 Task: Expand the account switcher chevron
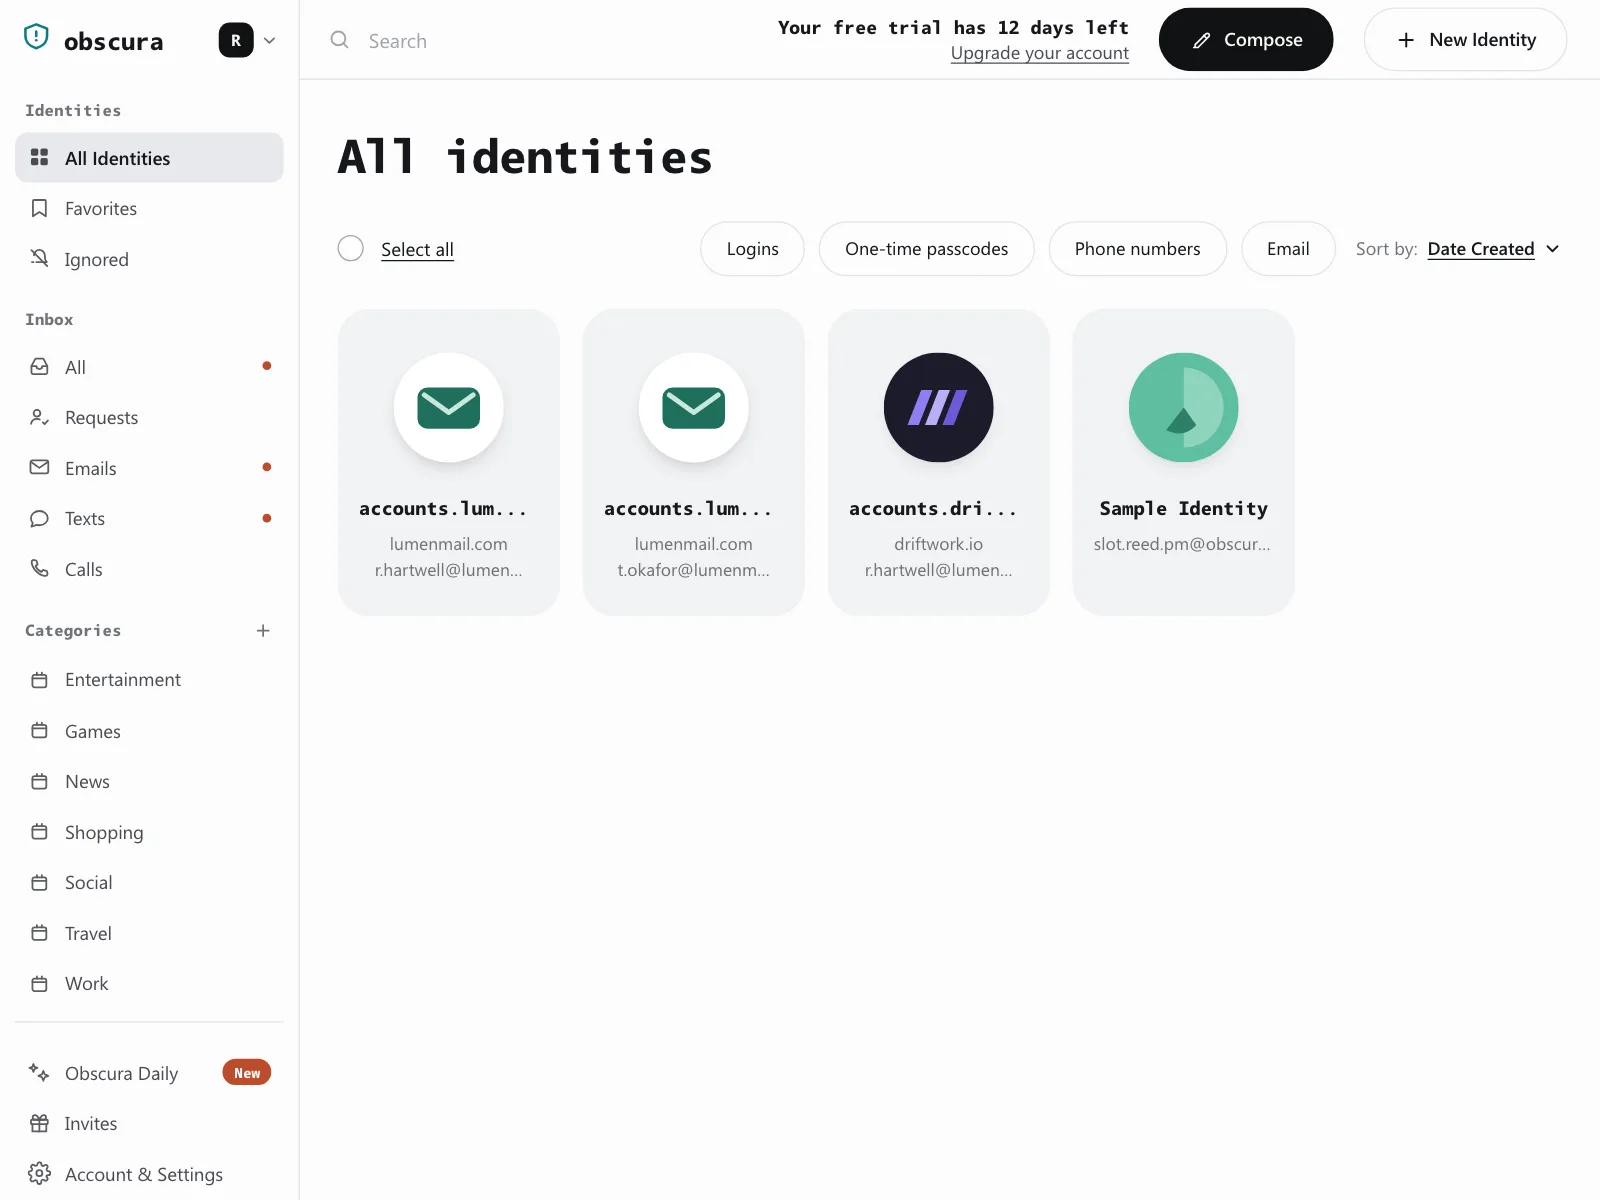(x=269, y=41)
